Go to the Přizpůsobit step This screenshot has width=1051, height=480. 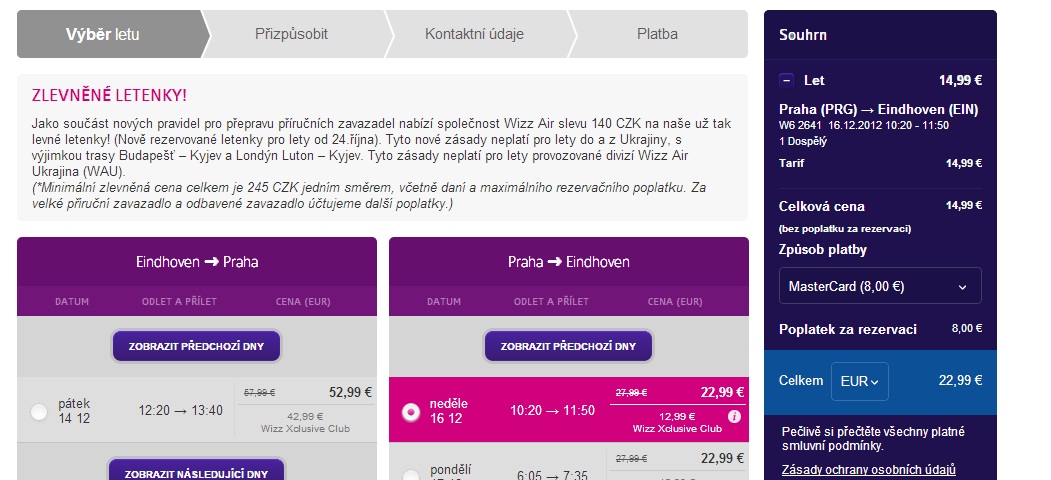tap(291, 34)
